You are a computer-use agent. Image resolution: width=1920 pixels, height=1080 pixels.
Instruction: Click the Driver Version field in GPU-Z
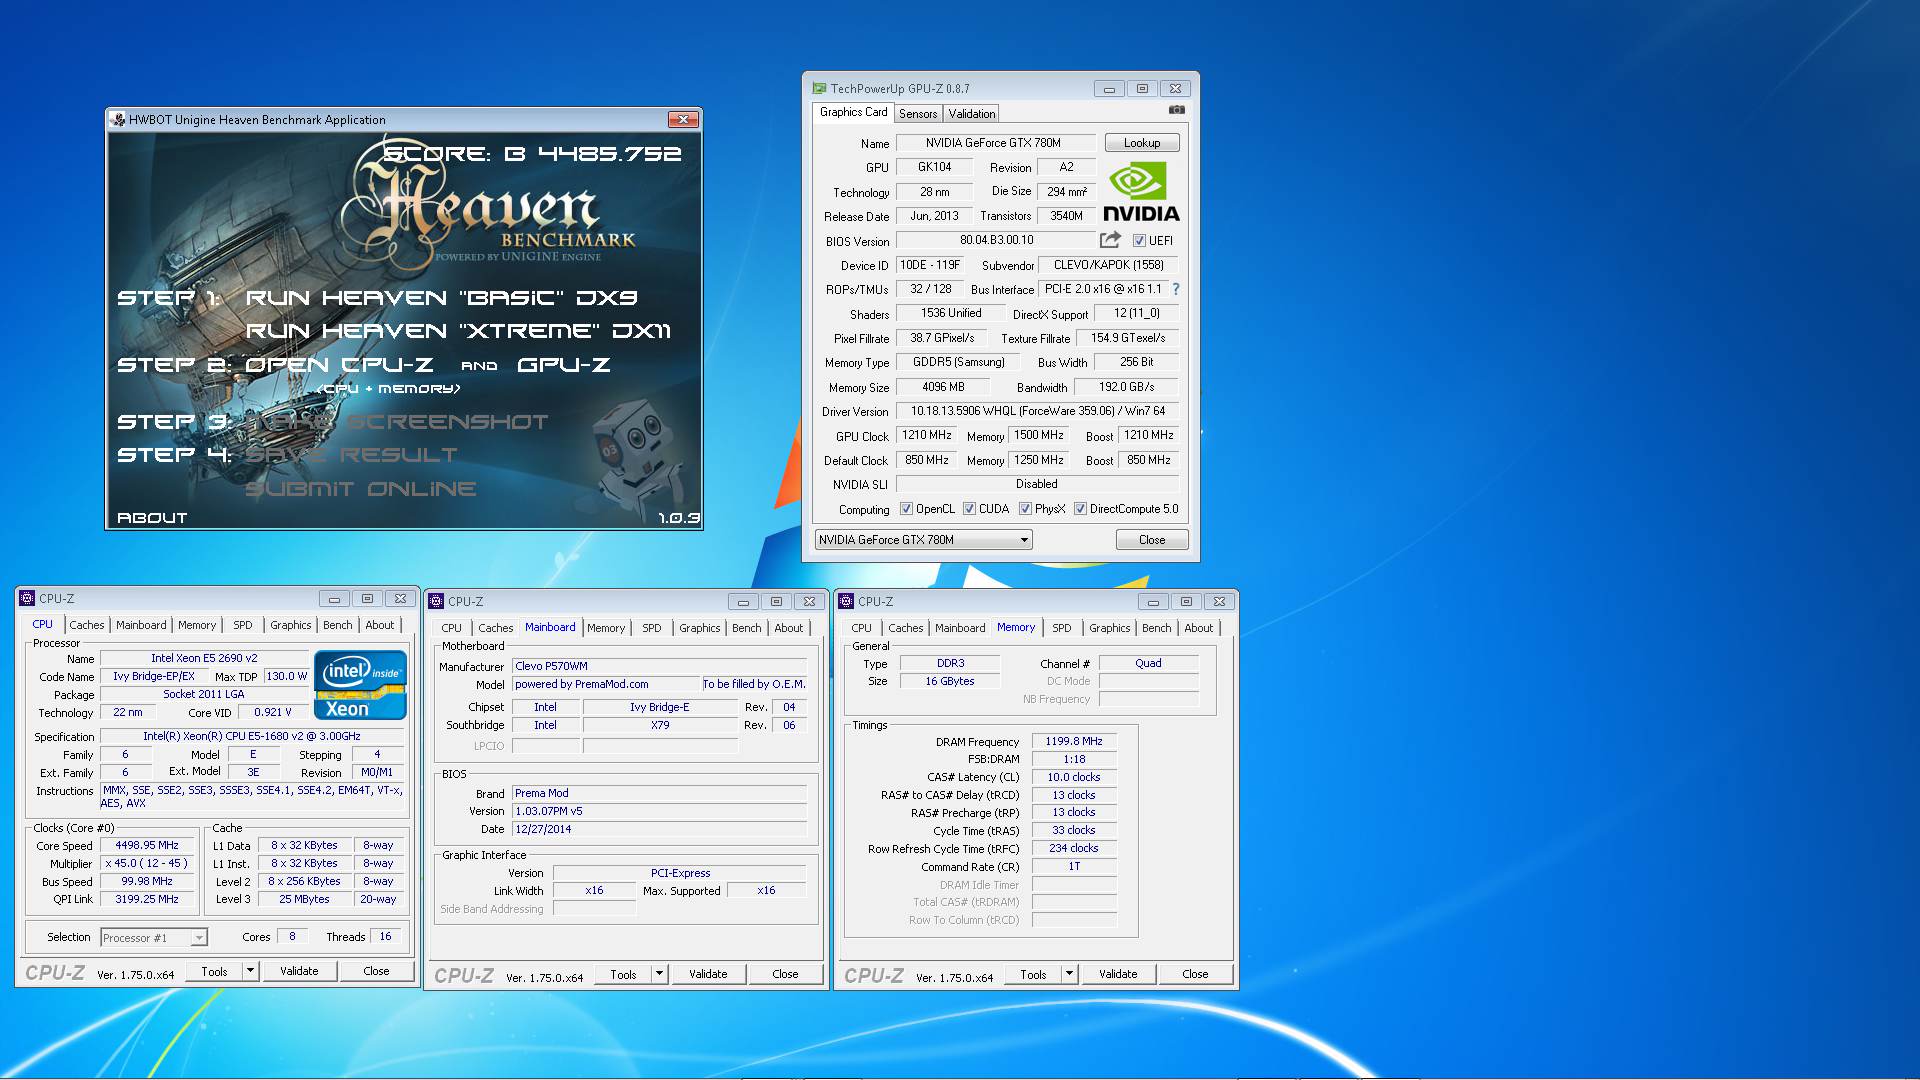[1037, 411]
